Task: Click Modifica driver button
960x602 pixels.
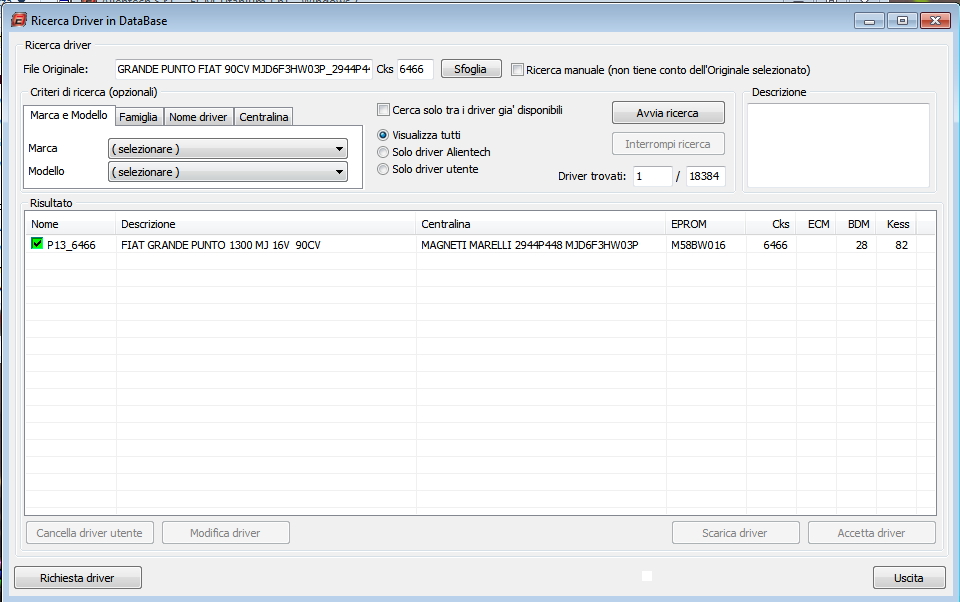Action: click(x=225, y=533)
